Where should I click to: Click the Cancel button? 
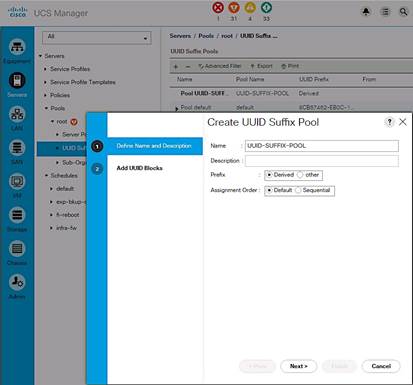[x=381, y=366]
